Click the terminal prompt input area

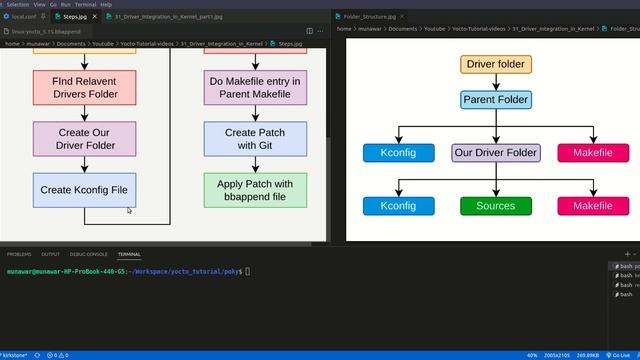pos(248,271)
